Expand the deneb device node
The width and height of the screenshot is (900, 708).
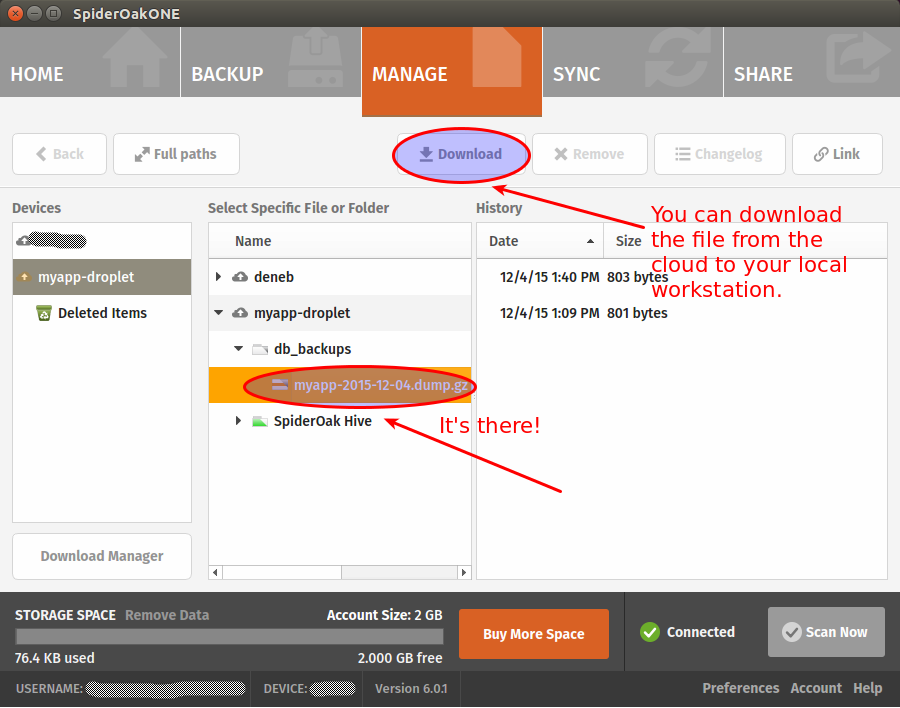point(218,277)
